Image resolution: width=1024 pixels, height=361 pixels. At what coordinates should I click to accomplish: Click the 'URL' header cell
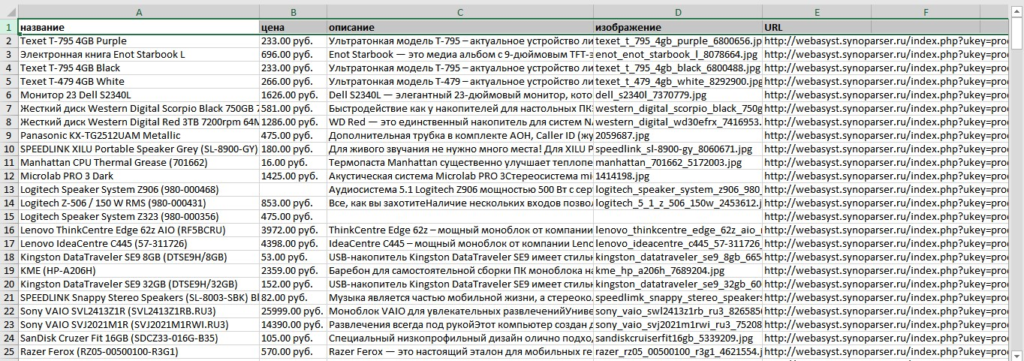(x=816, y=27)
